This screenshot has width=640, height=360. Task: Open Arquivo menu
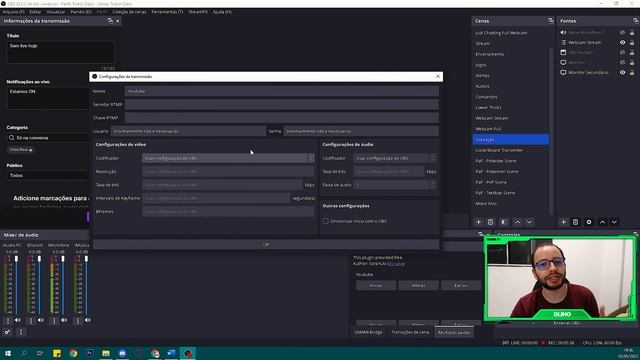(x=13, y=12)
